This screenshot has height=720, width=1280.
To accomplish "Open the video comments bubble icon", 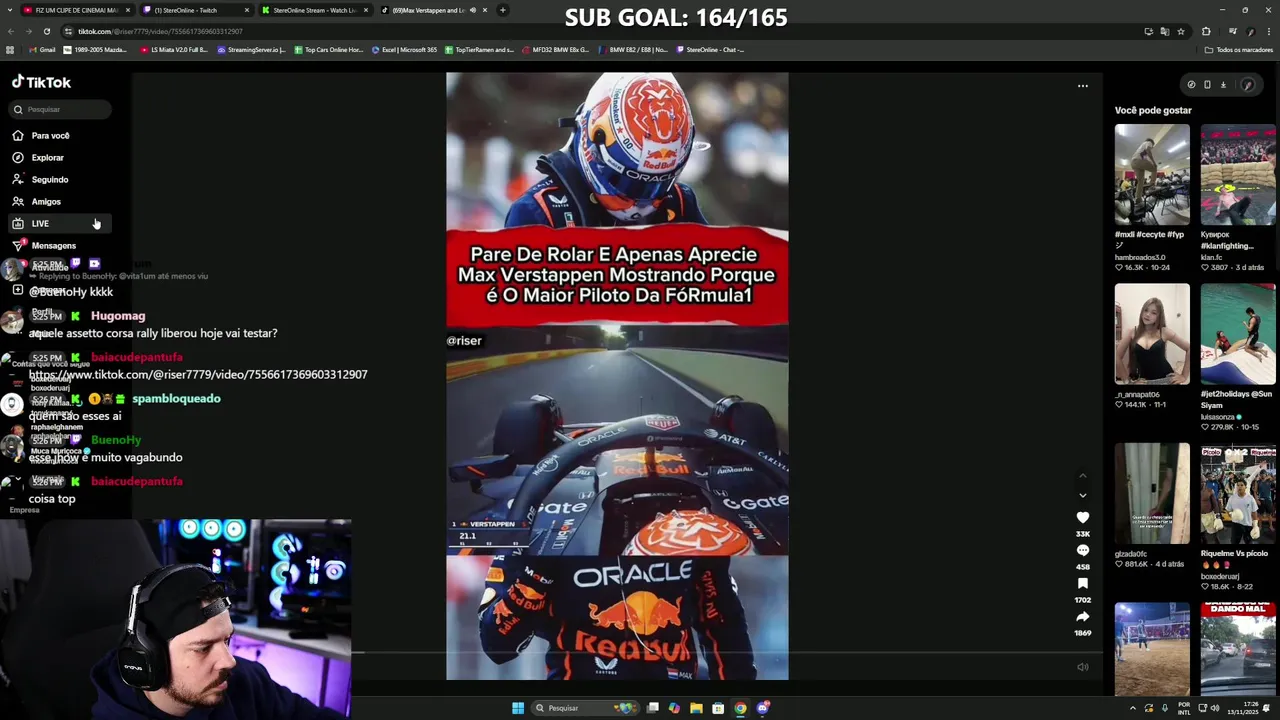I will (x=1082, y=550).
